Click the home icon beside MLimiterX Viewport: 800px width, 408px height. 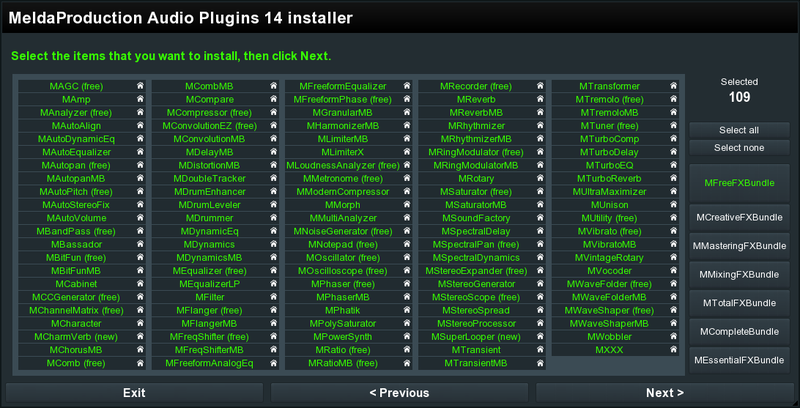point(407,152)
